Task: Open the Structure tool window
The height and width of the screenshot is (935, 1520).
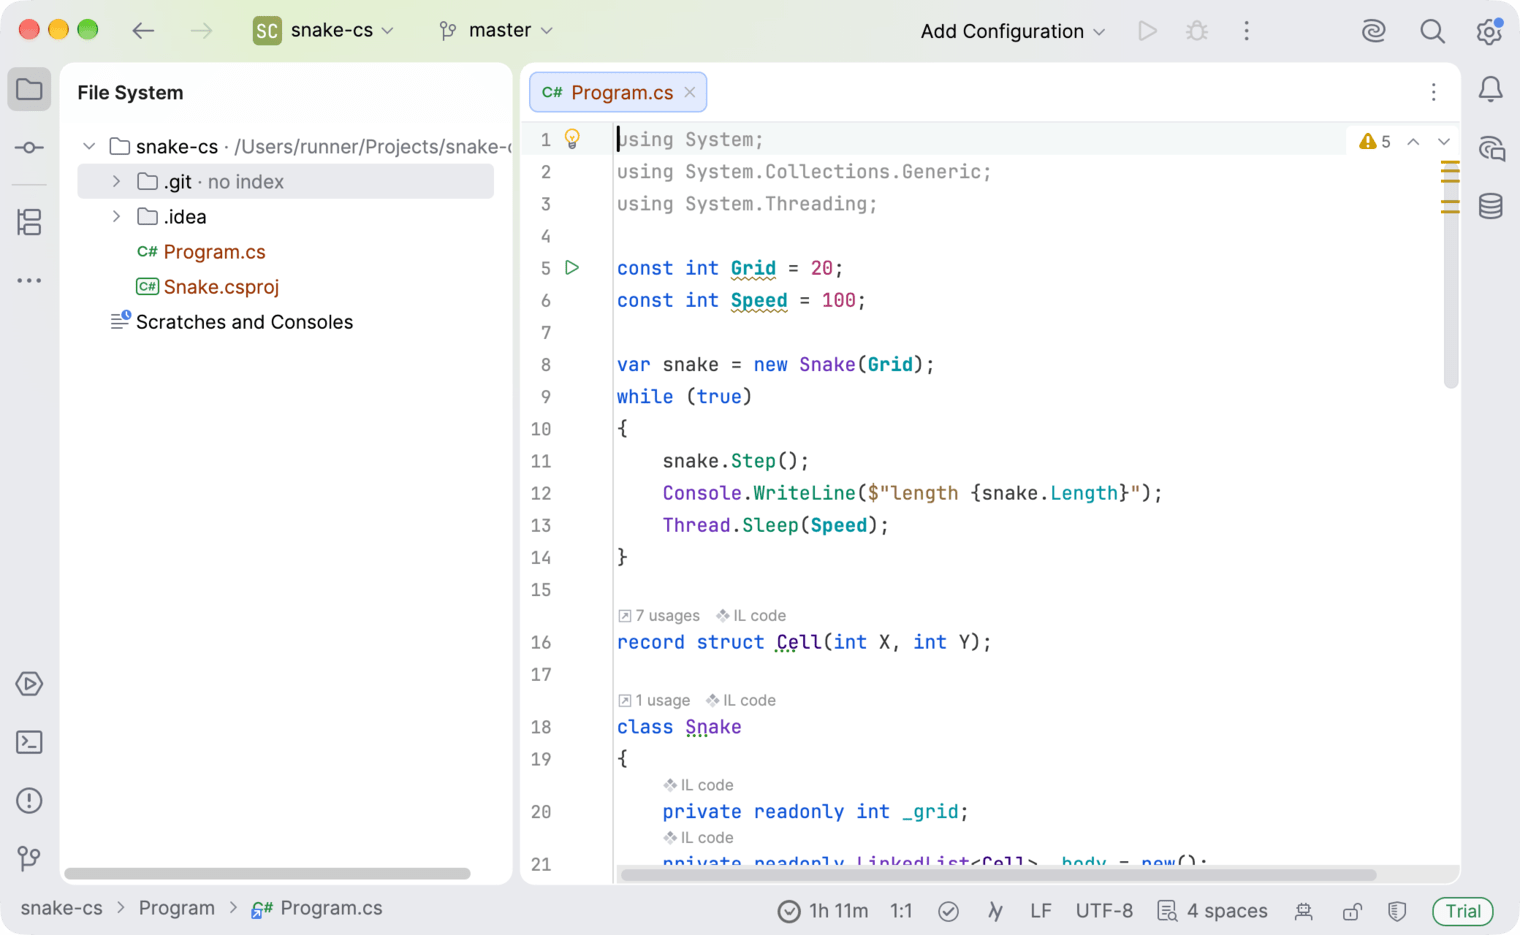Action: point(29,222)
